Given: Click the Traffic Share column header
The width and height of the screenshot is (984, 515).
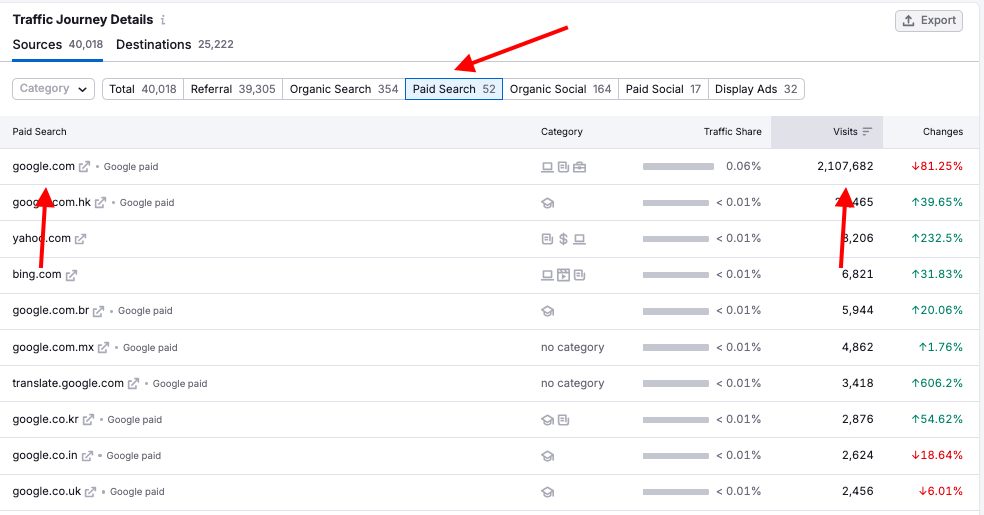Looking at the screenshot, I should point(732,132).
